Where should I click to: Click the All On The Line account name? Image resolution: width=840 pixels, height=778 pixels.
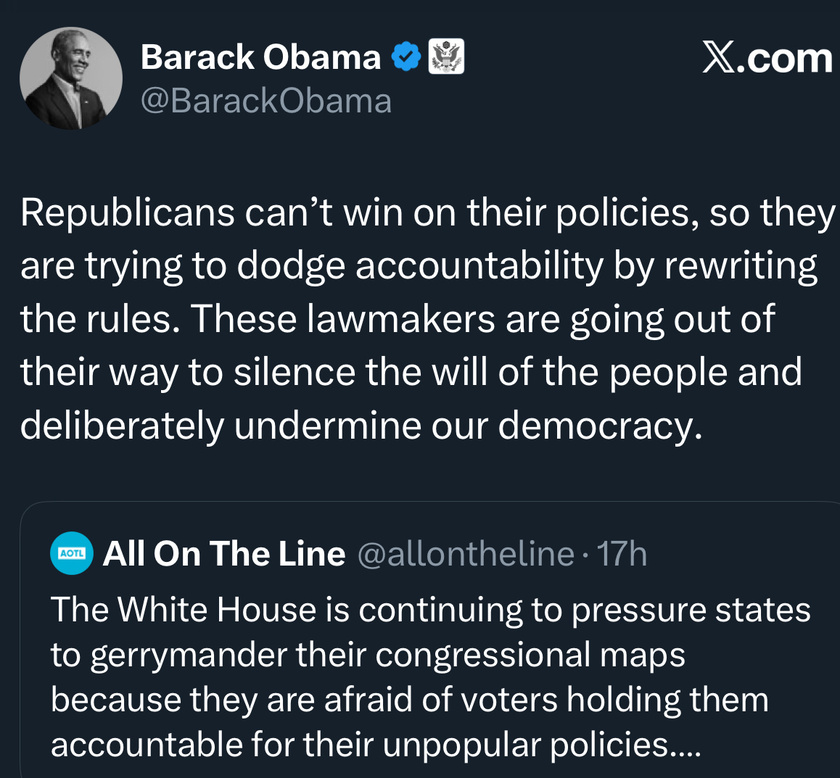pos(224,553)
